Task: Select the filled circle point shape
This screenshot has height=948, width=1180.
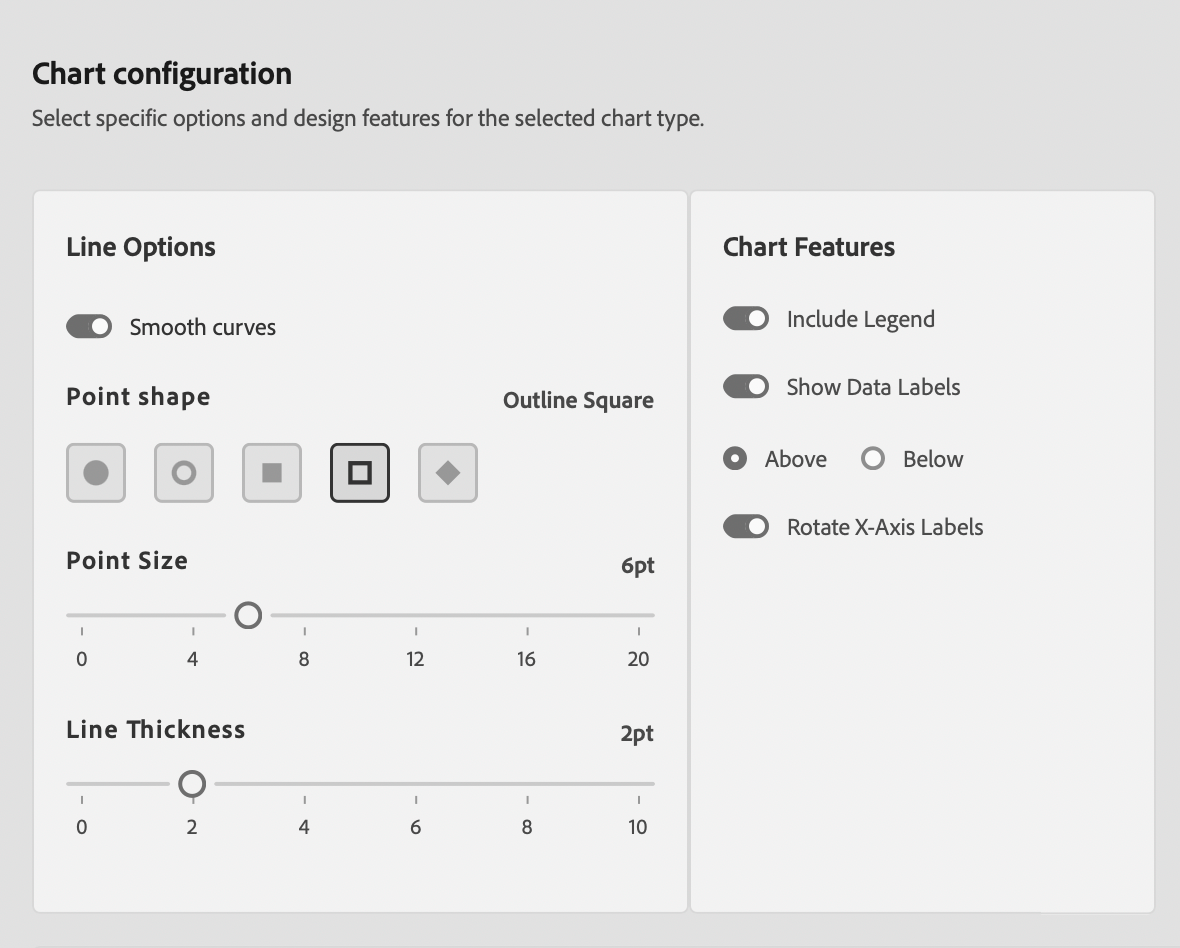Action: coord(96,472)
